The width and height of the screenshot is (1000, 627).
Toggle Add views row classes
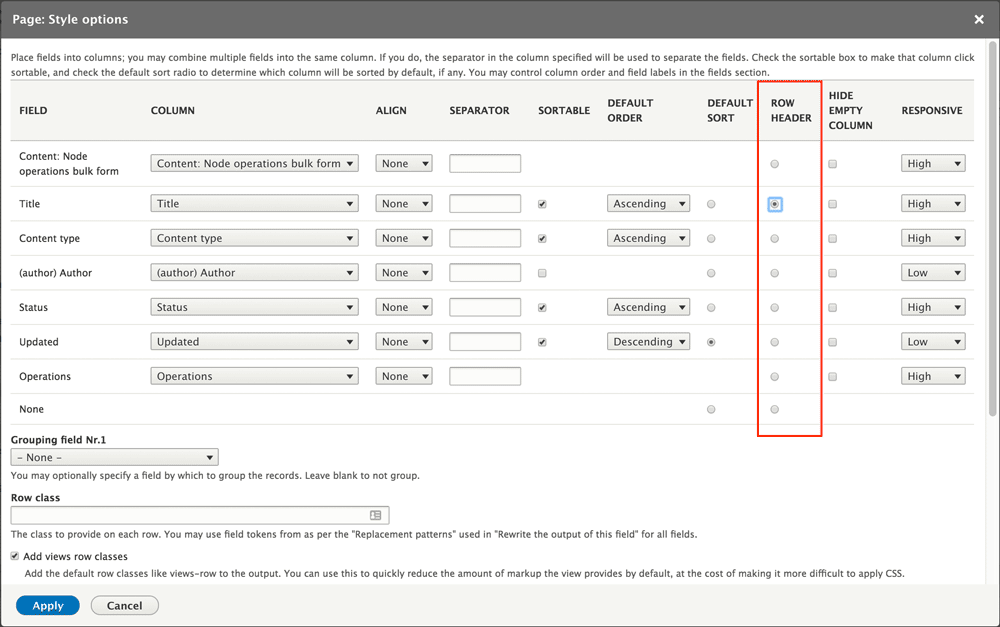14,556
